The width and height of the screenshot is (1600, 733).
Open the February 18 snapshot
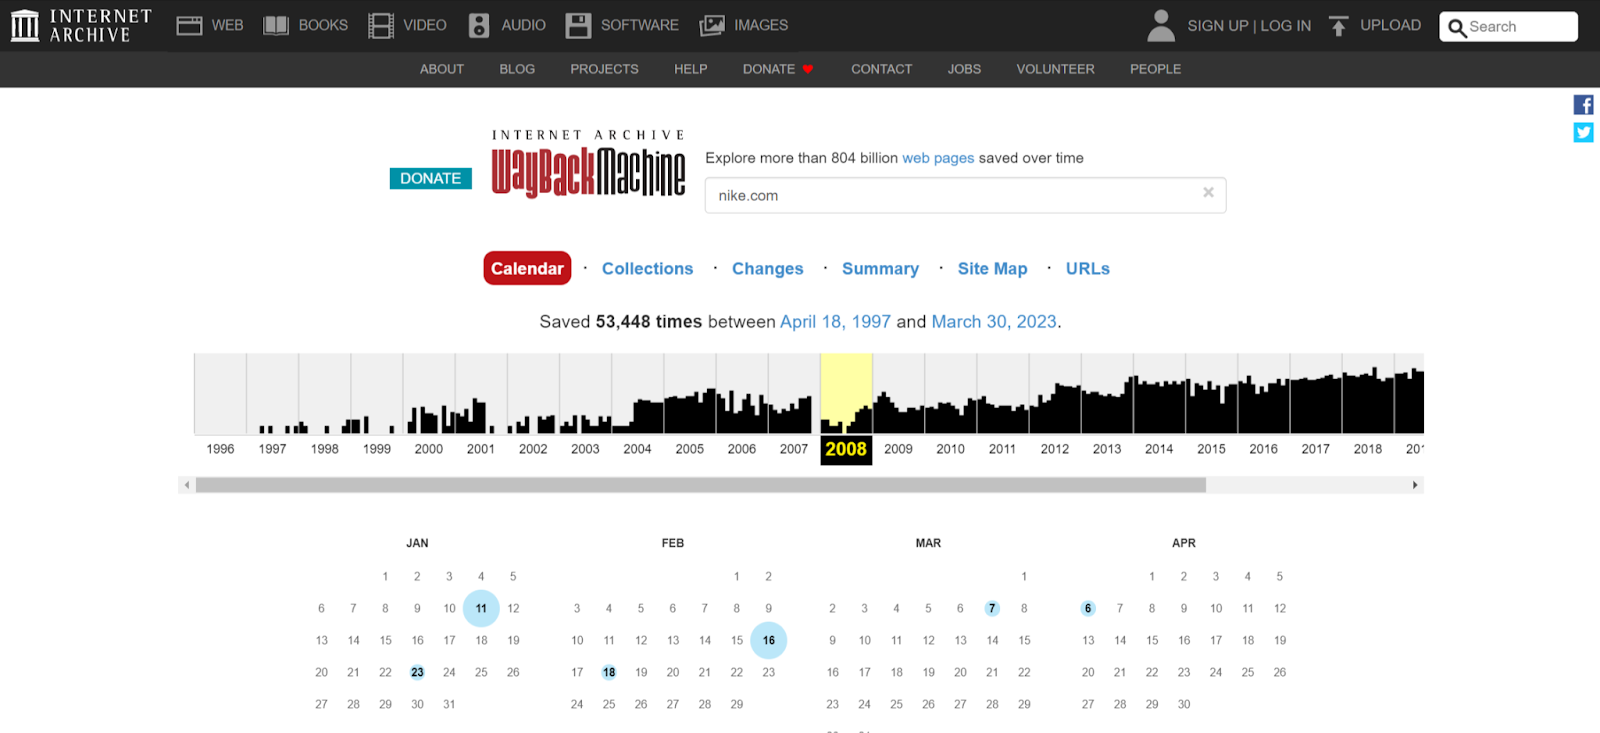pos(609,672)
